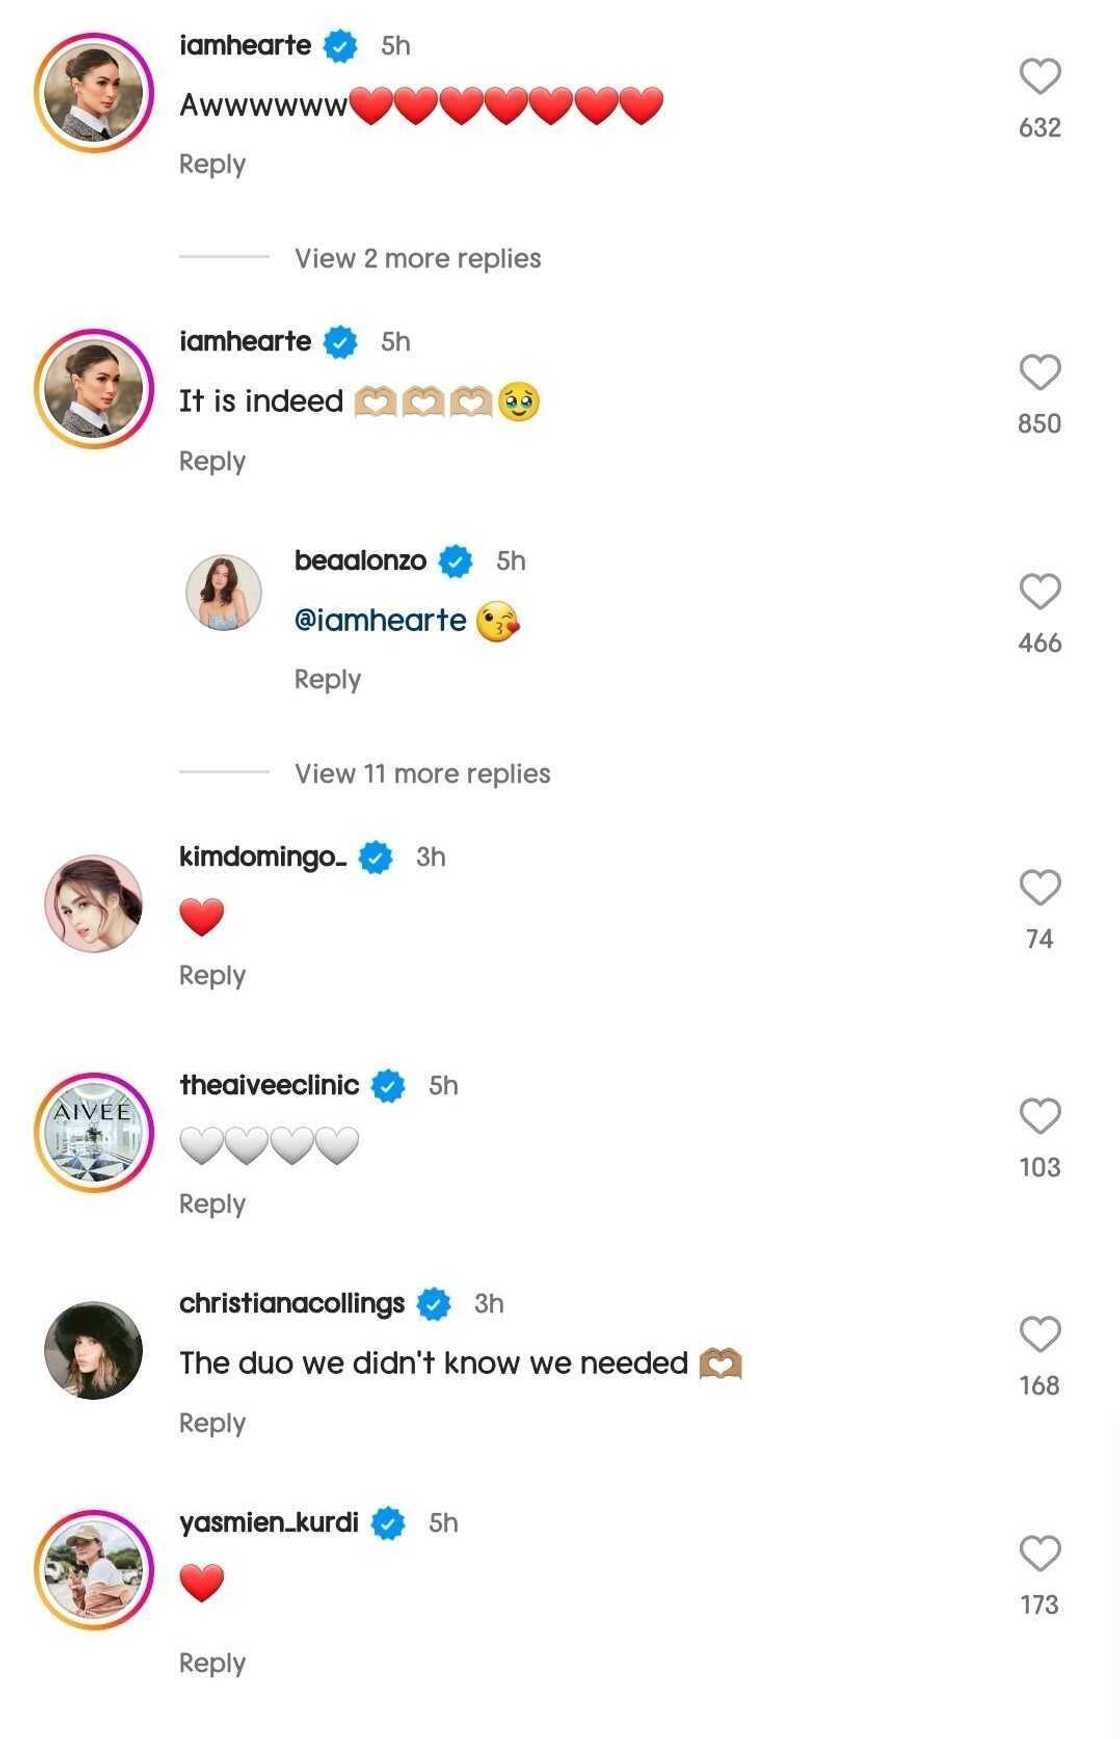
Task: Tap yasmien_kurdi's story ring avatar
Action: tap(94, 1569)
